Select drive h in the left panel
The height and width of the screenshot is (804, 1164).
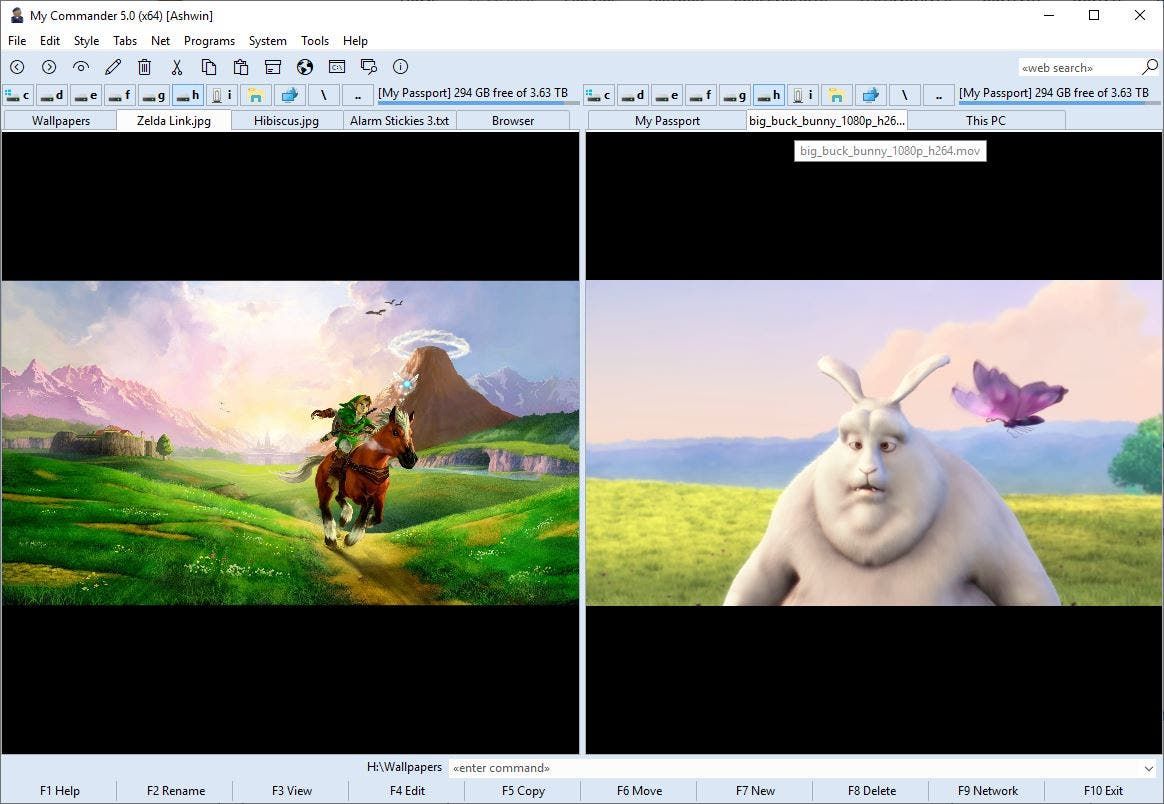(188, 94)
